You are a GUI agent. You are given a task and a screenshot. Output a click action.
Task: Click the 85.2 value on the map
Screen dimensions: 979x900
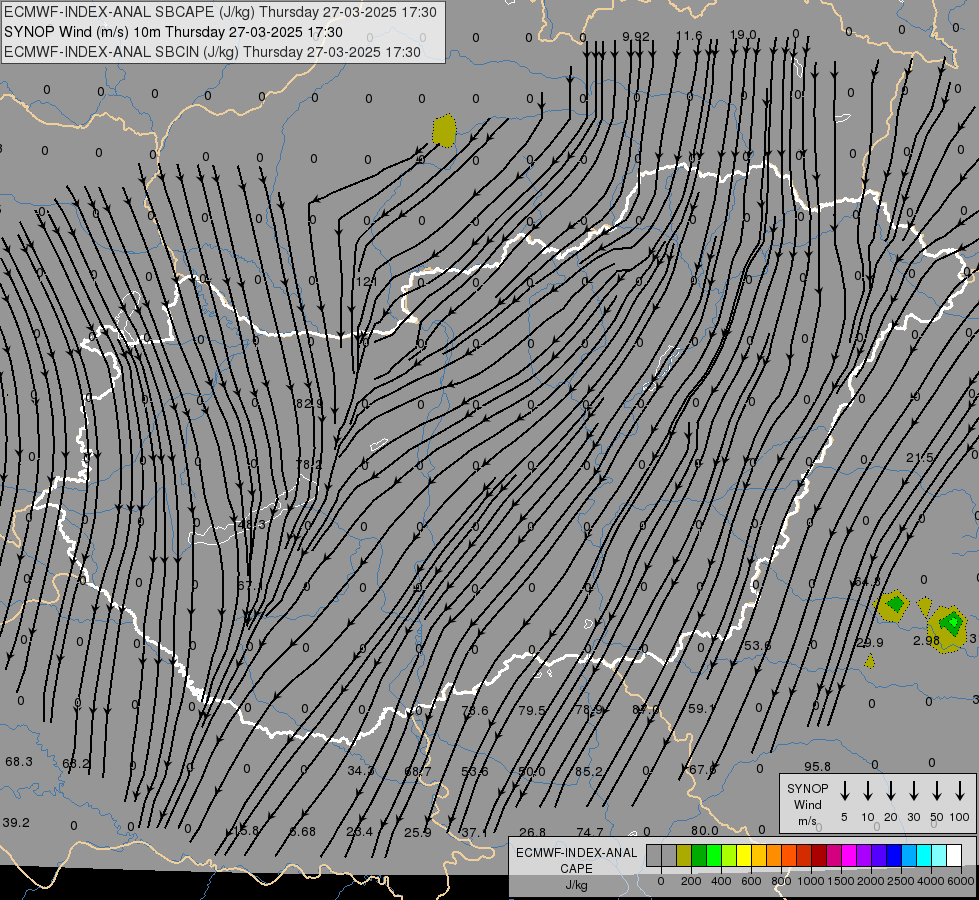(x=588, y=772)
